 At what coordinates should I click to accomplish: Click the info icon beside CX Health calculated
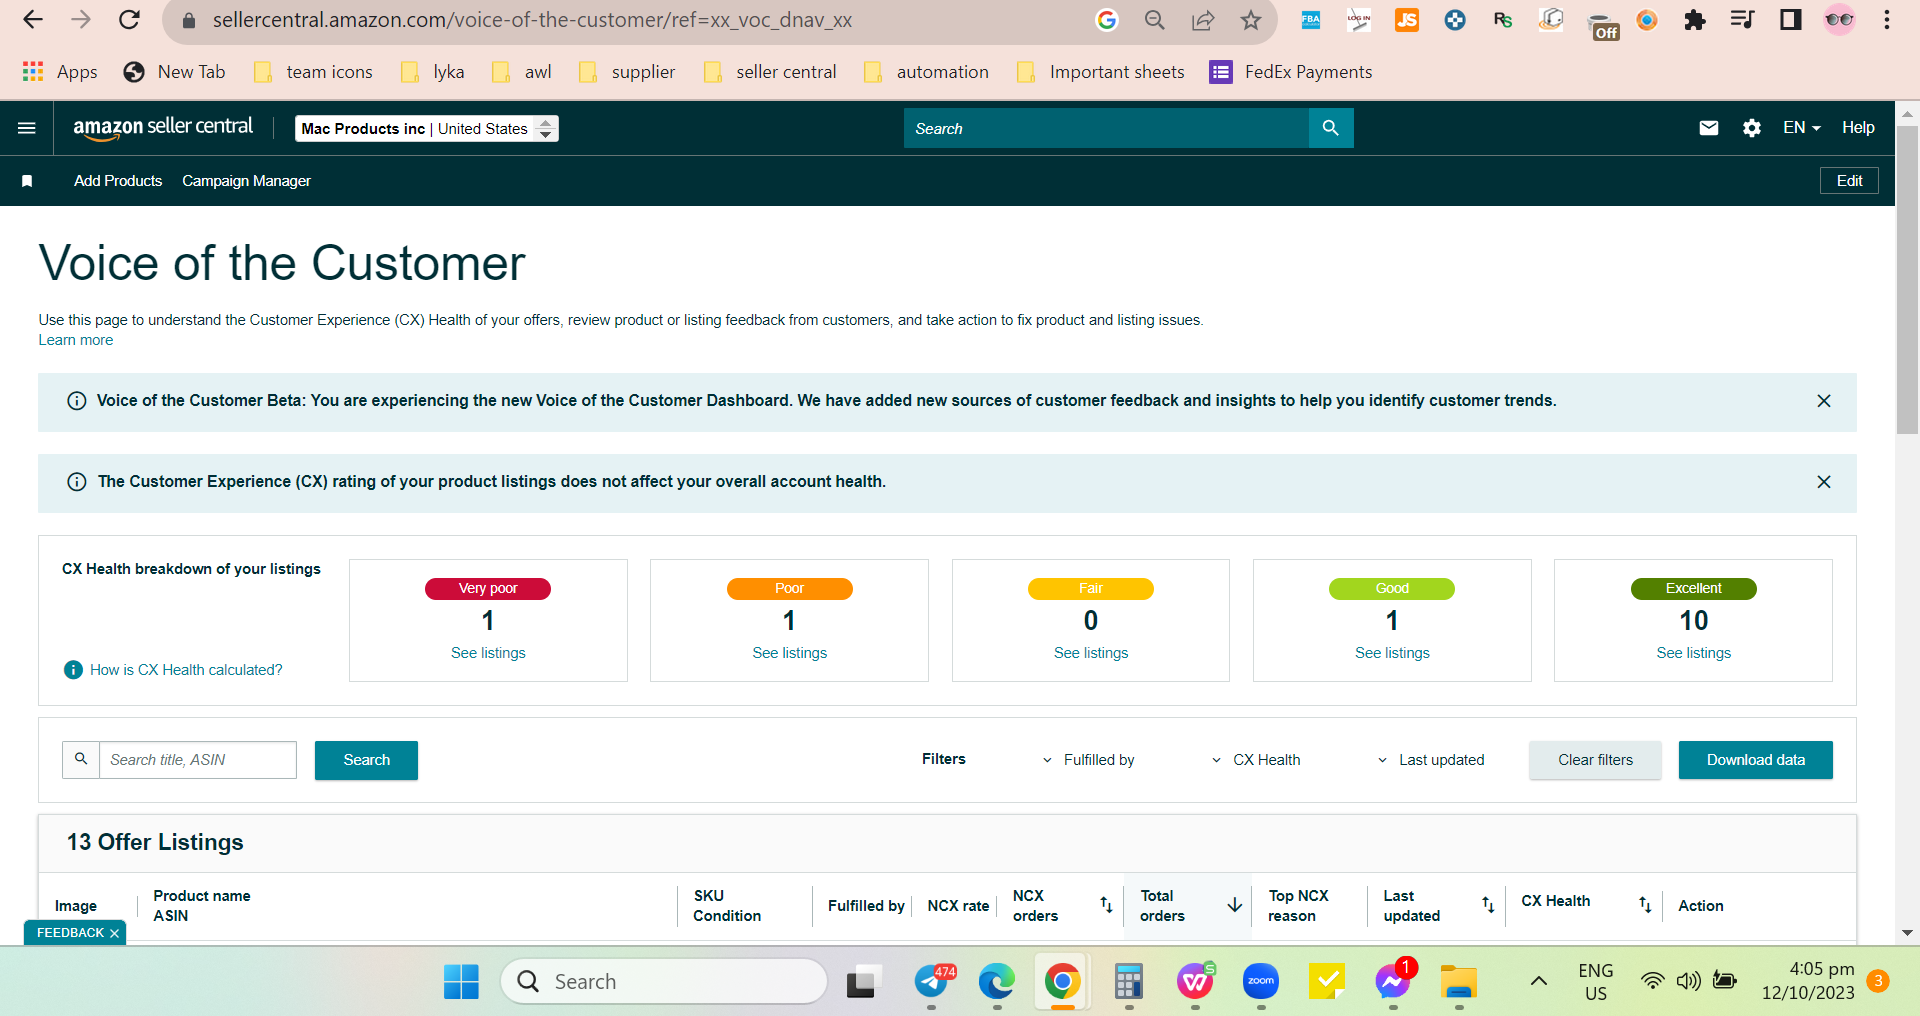[73, 670]
